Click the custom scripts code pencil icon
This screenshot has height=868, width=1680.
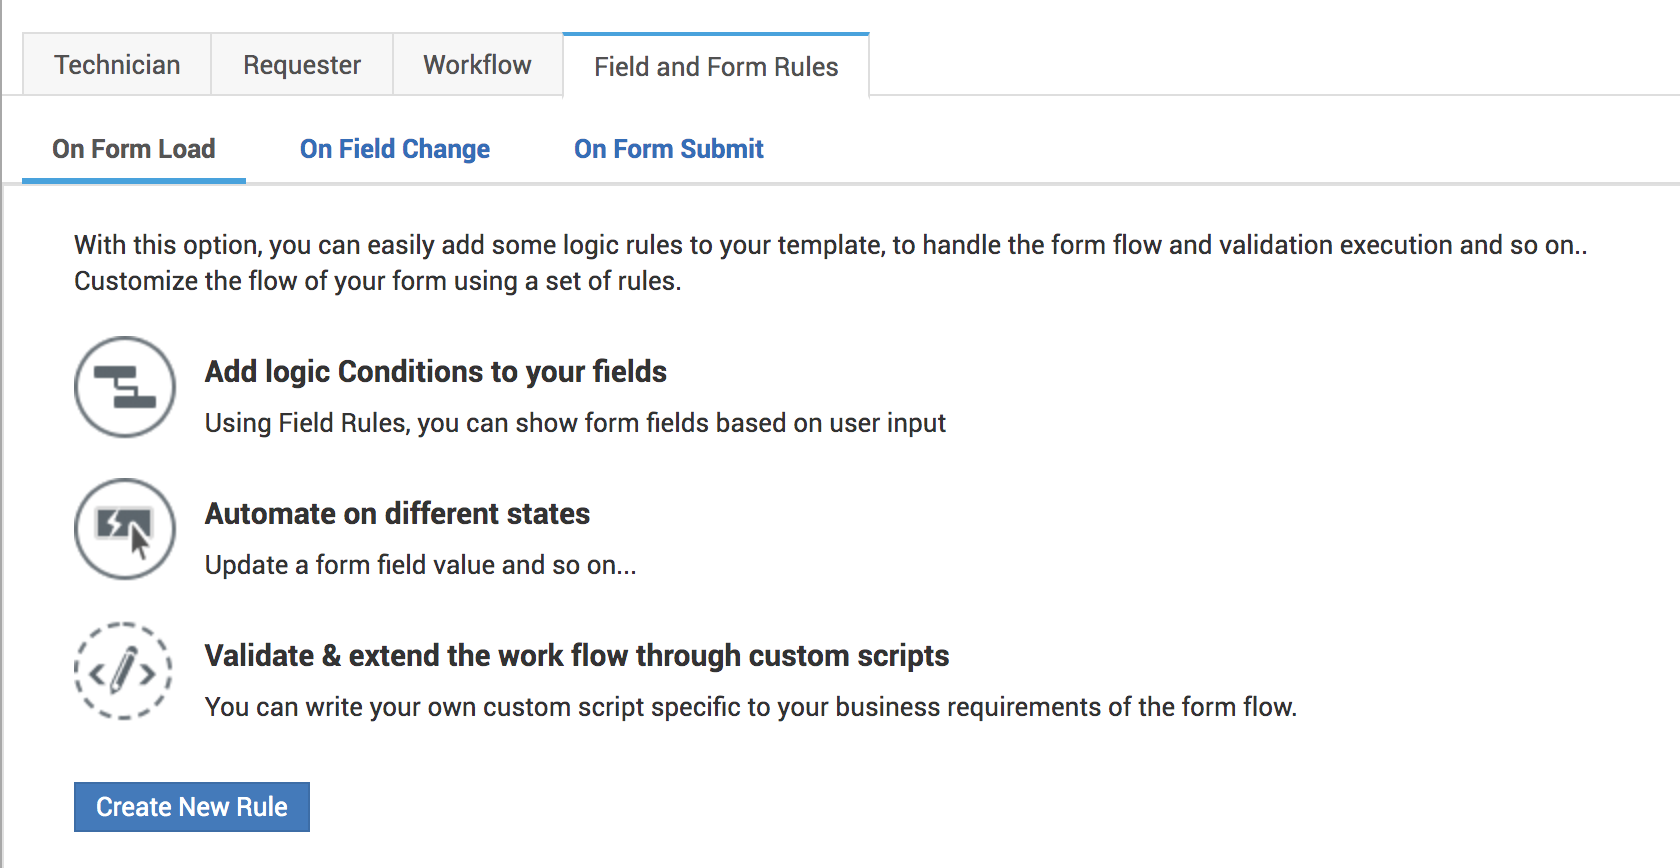[123, 671]
